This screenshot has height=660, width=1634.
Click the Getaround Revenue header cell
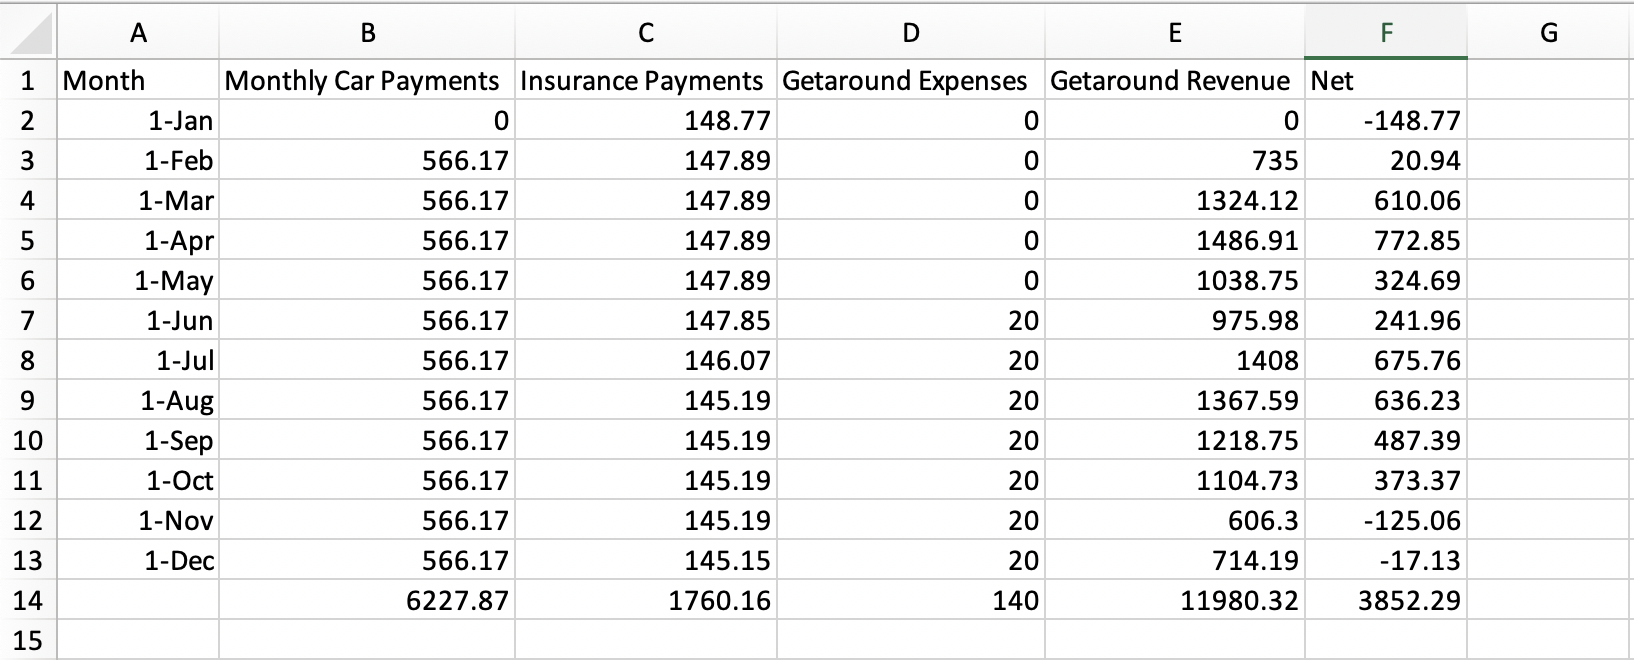click(x=1175, y=80)
